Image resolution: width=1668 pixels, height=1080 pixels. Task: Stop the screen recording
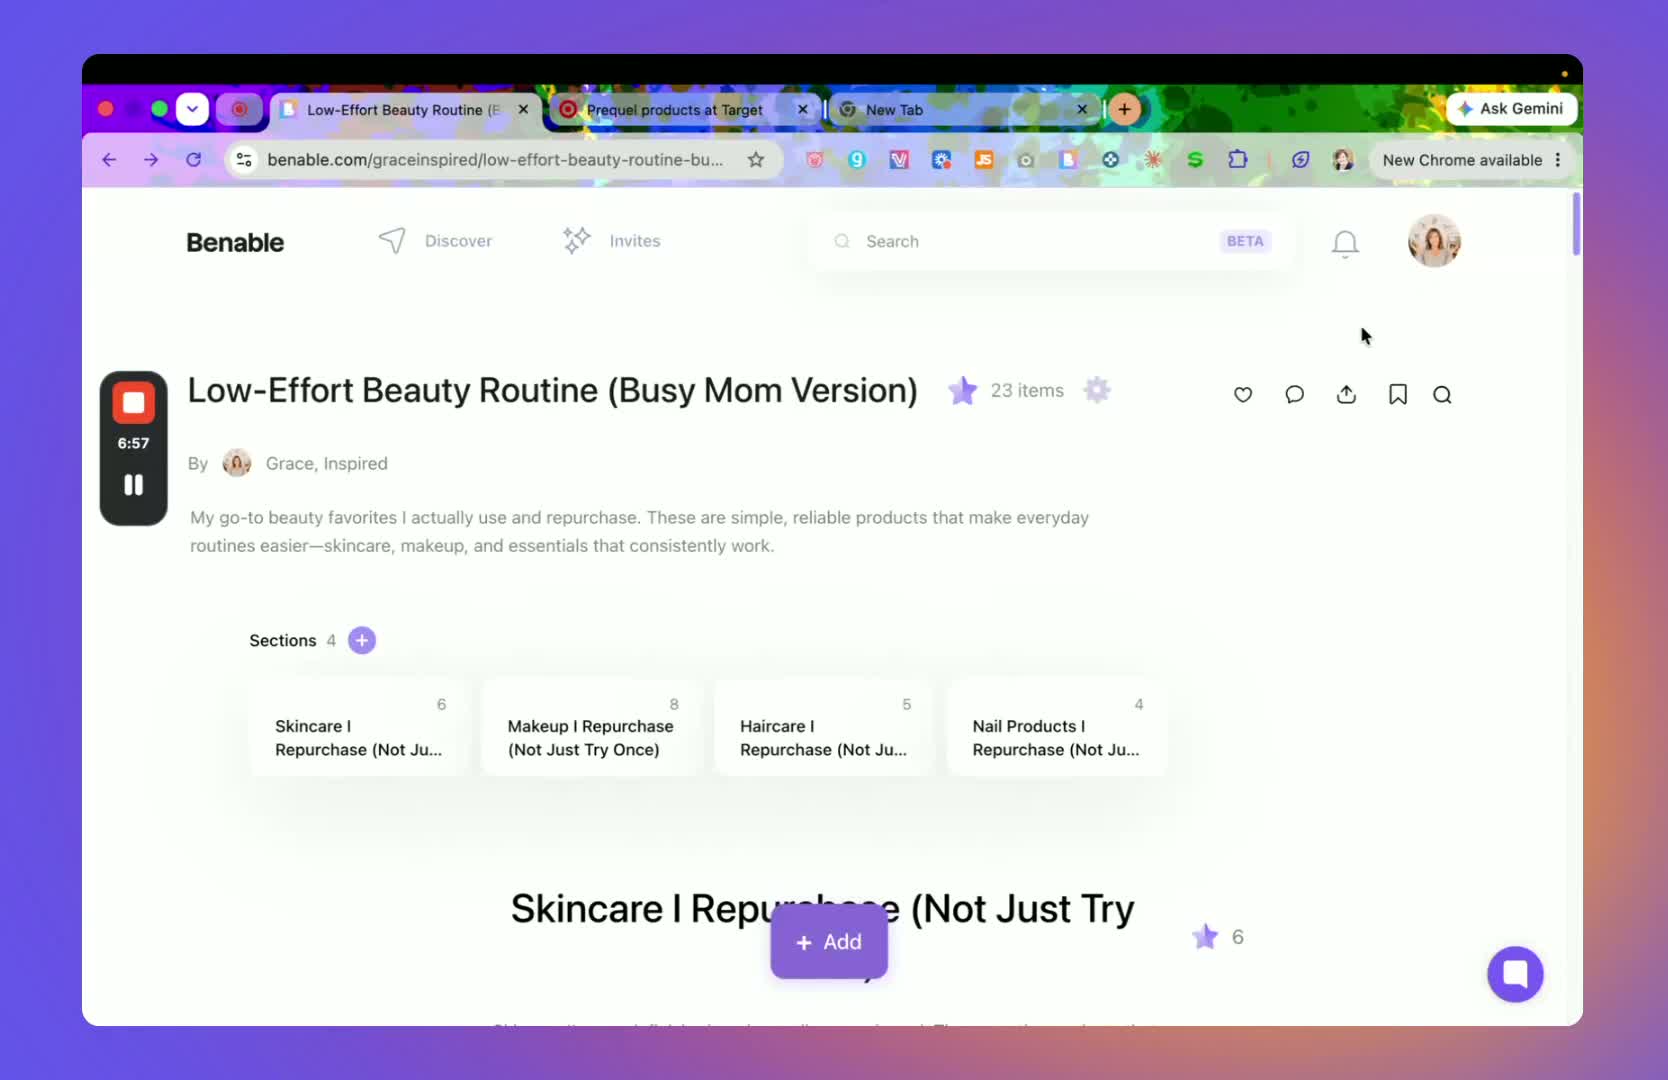point(133,403)
